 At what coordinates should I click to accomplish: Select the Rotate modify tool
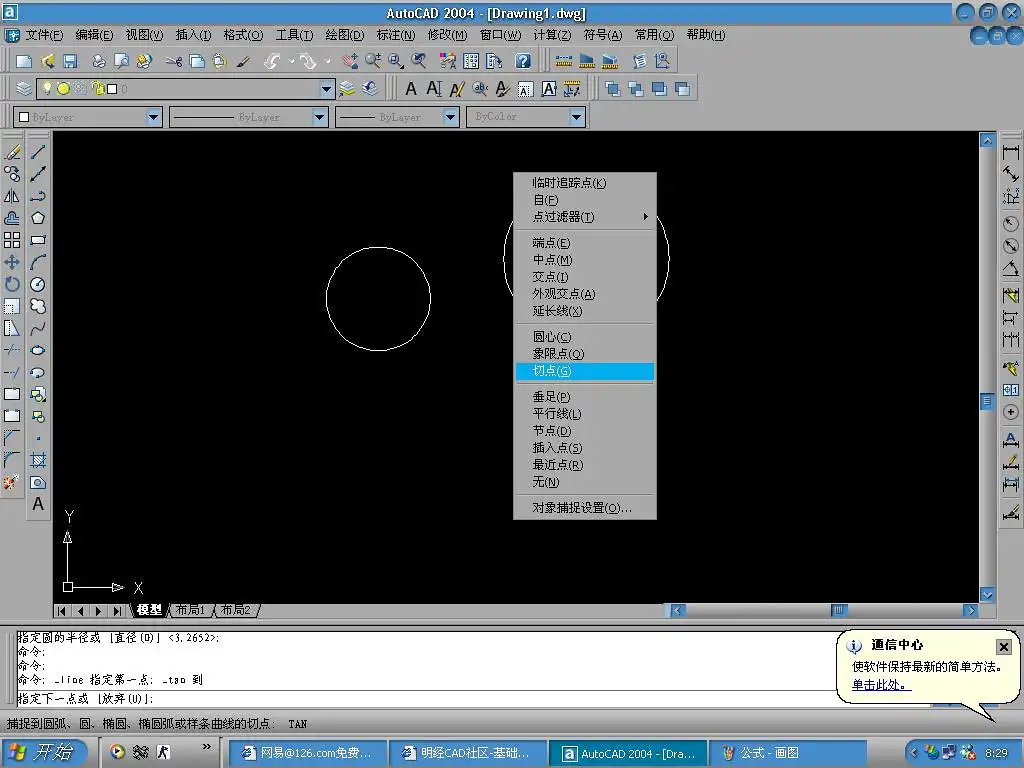(12, 284)
